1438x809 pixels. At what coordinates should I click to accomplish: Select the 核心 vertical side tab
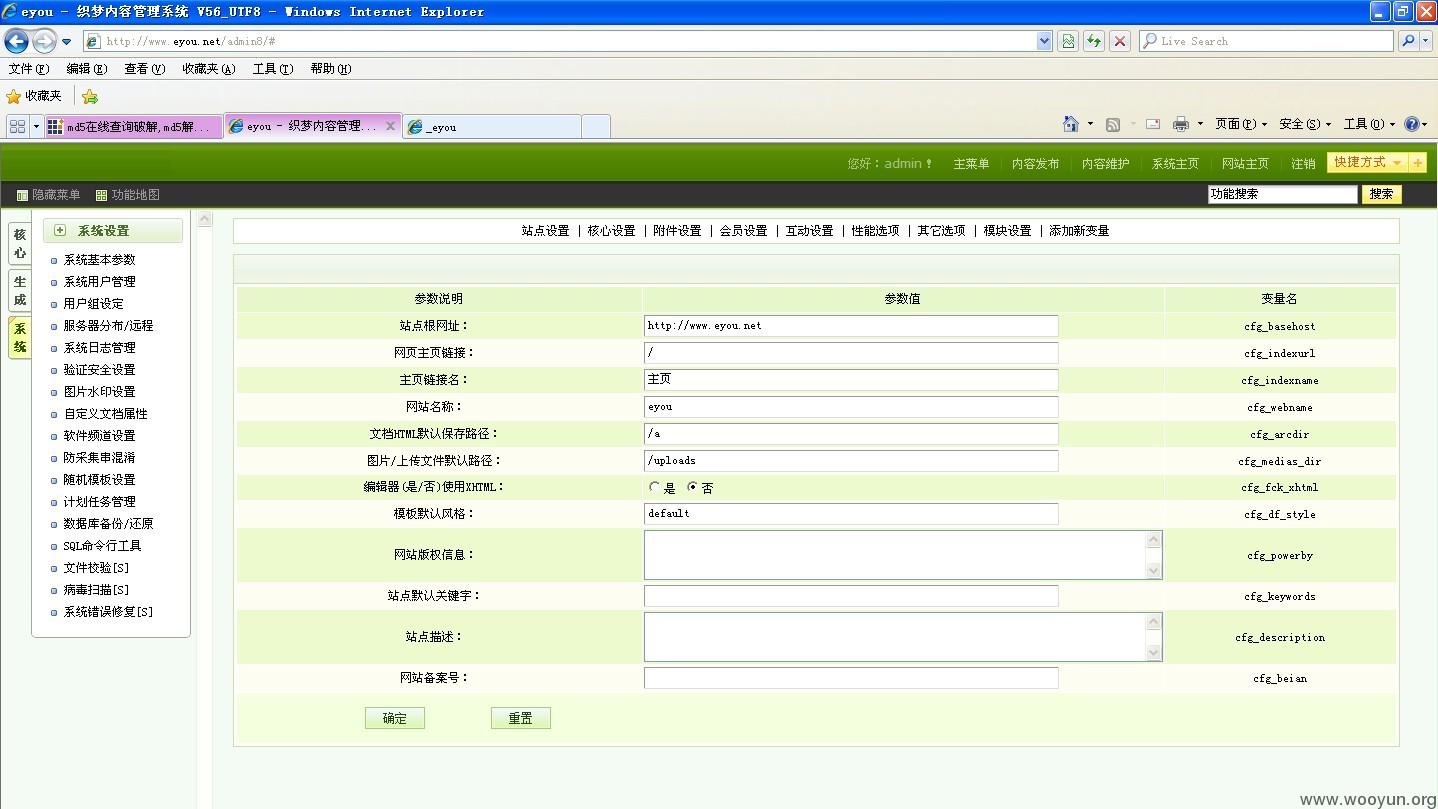click(20, 244)
